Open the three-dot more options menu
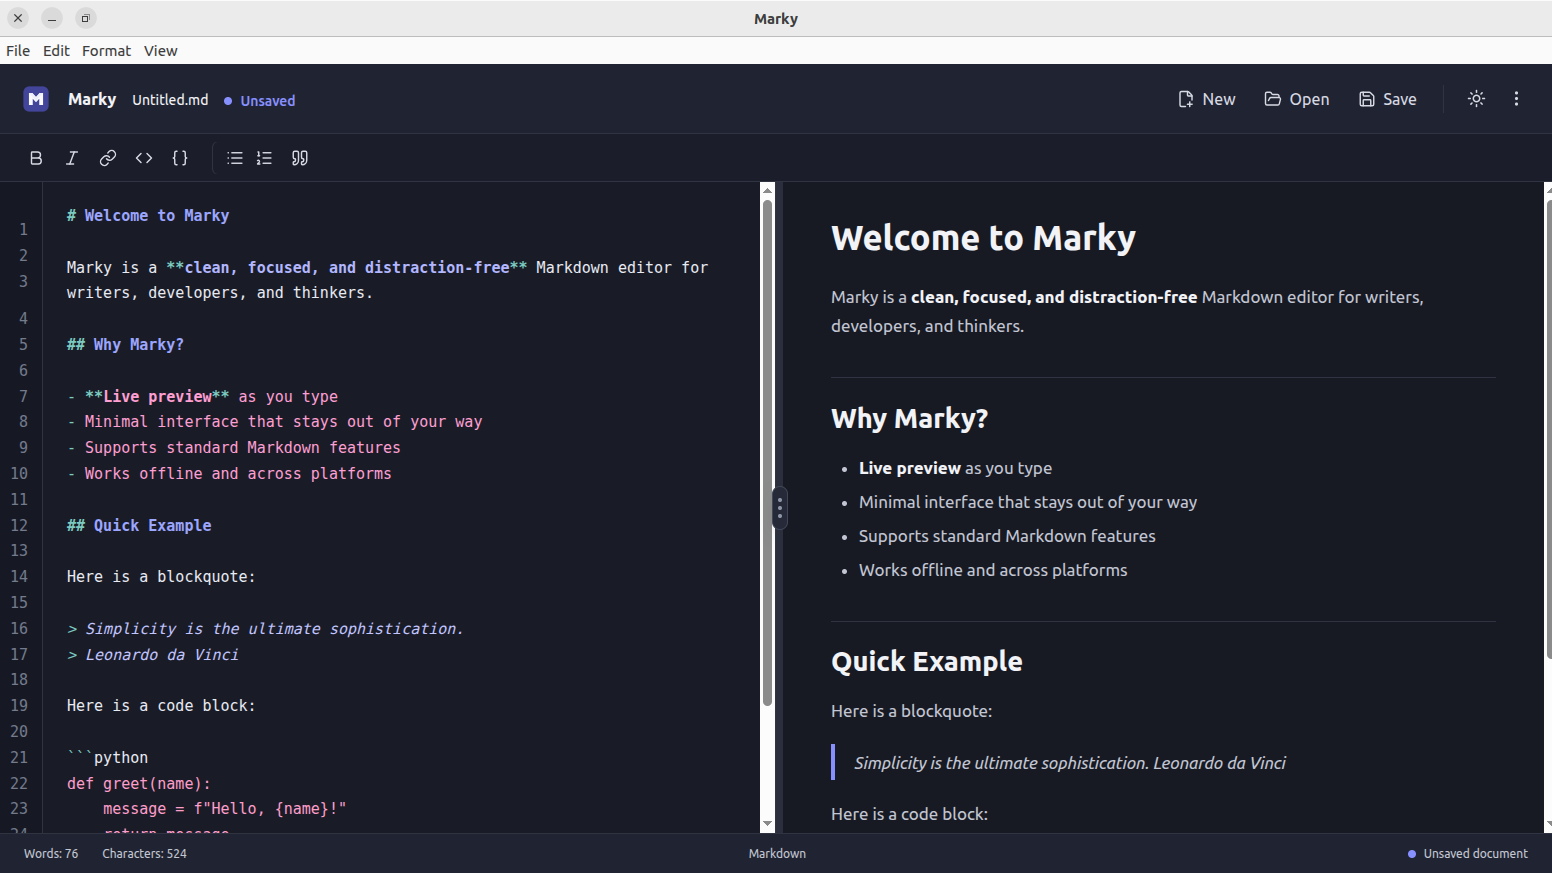 (x=1516, y=99)
